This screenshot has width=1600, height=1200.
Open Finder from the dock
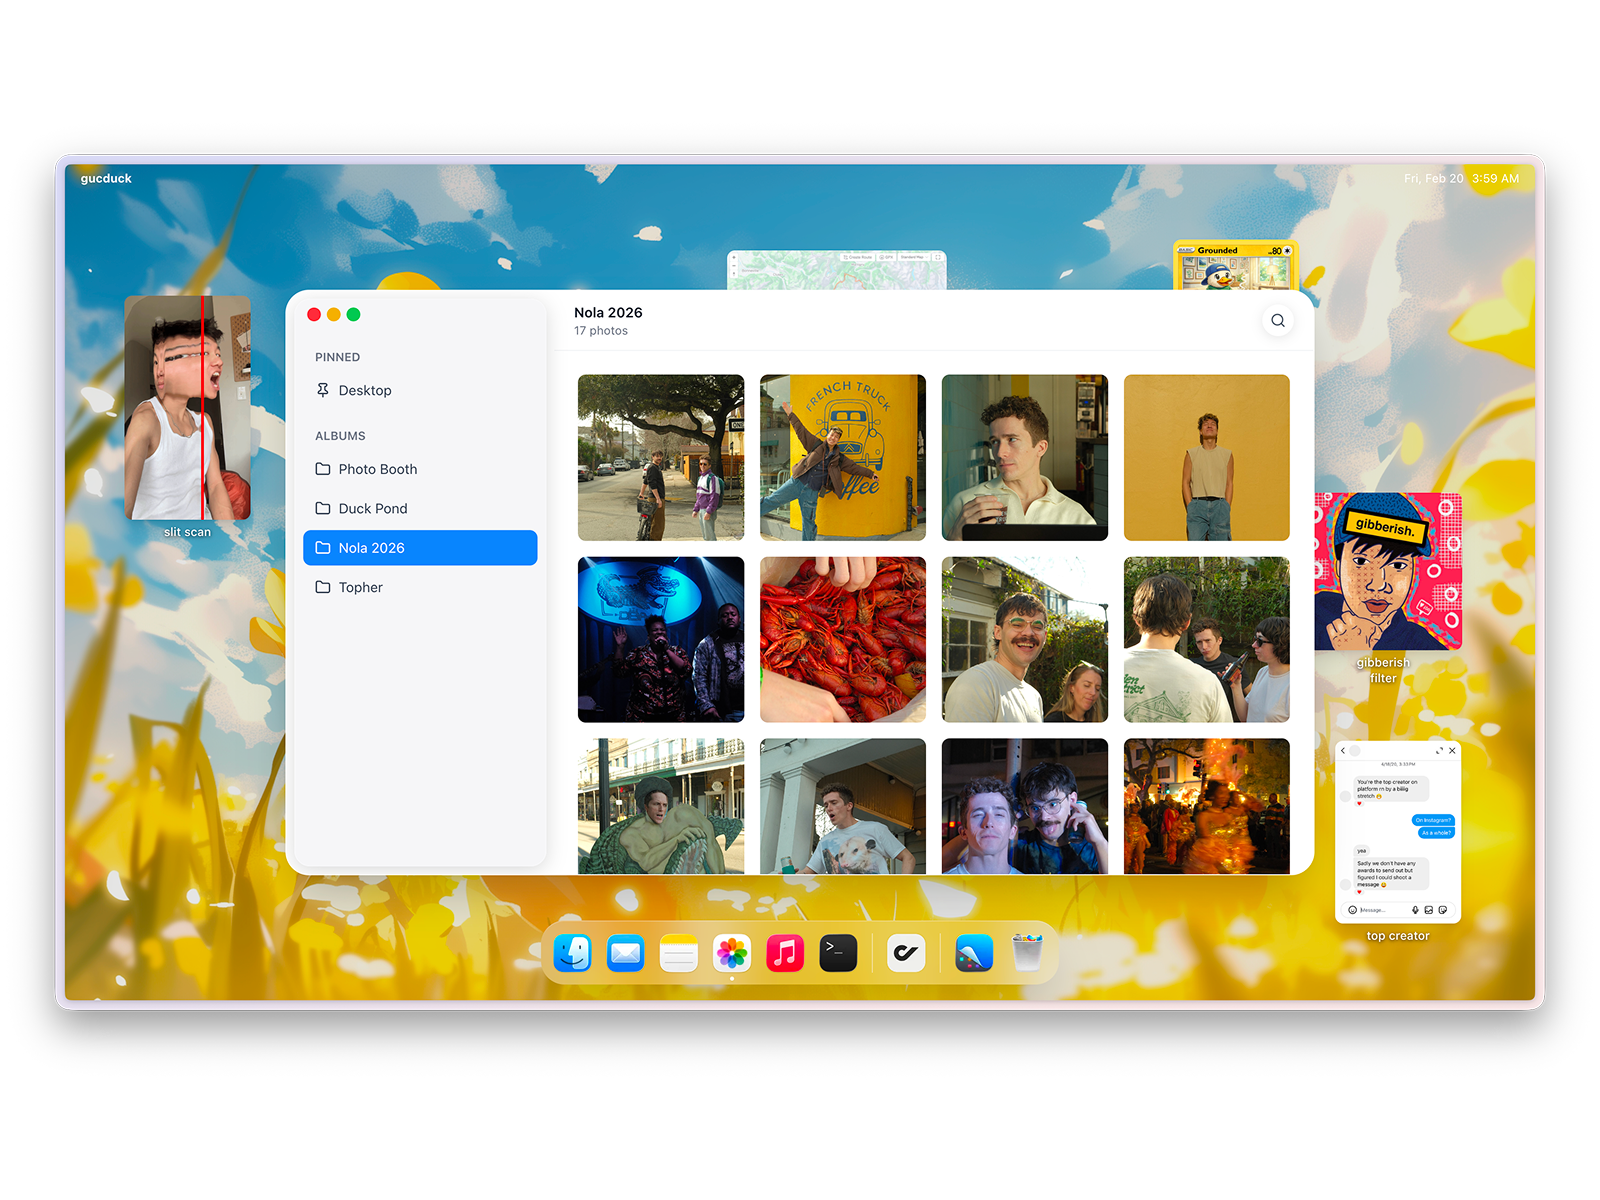[573, 953]
